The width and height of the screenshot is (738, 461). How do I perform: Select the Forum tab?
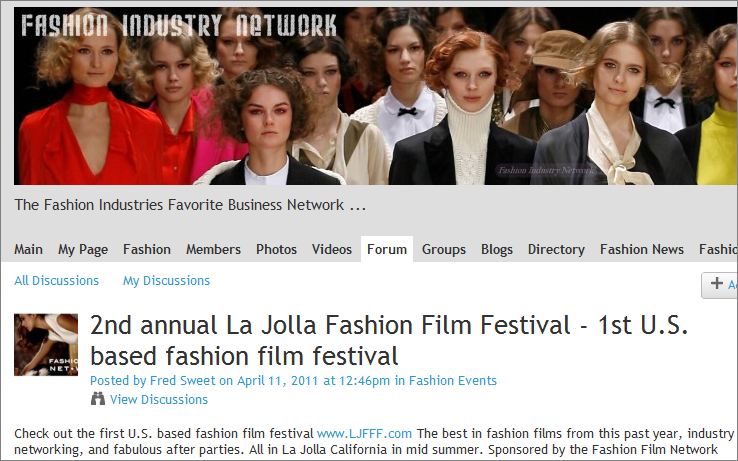click(x=387, y=249)
